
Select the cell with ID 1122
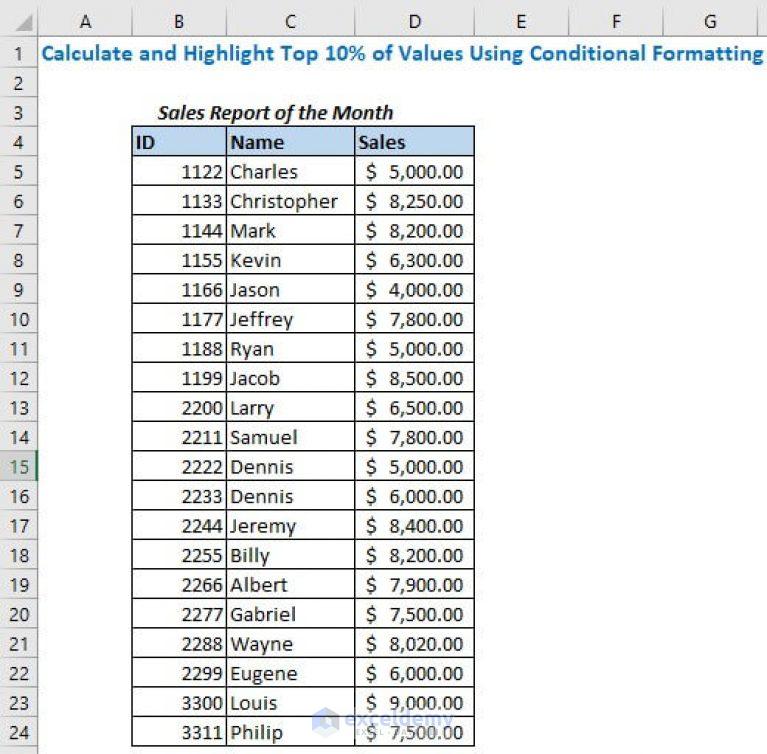(179, 171)
